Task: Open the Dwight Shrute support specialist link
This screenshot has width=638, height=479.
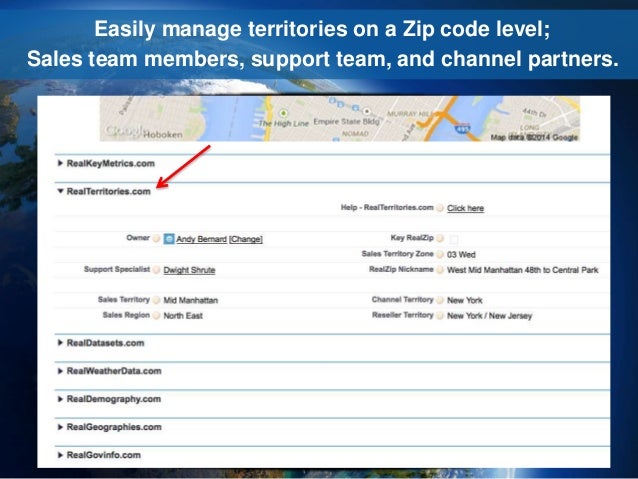Action: [x=189, y=270]
